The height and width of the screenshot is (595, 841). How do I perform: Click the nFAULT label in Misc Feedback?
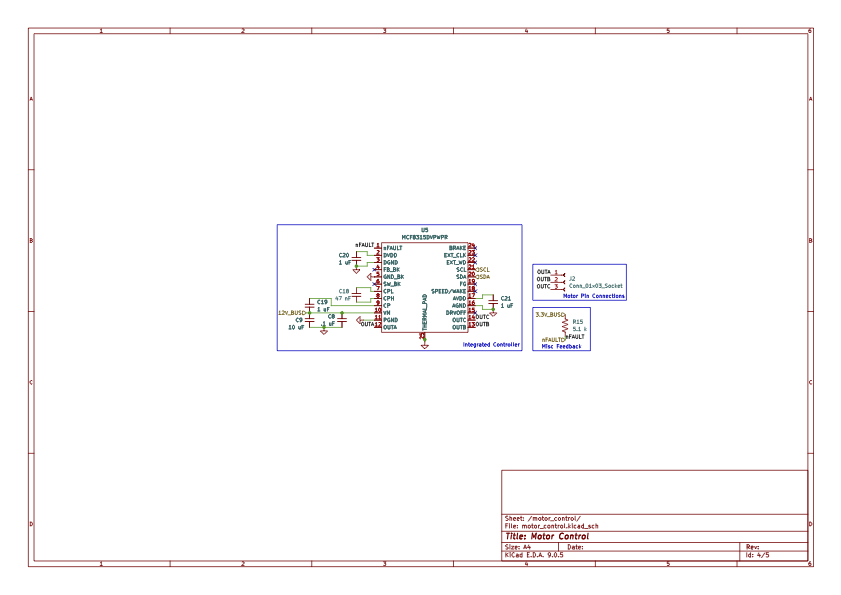tap(552, 340)
